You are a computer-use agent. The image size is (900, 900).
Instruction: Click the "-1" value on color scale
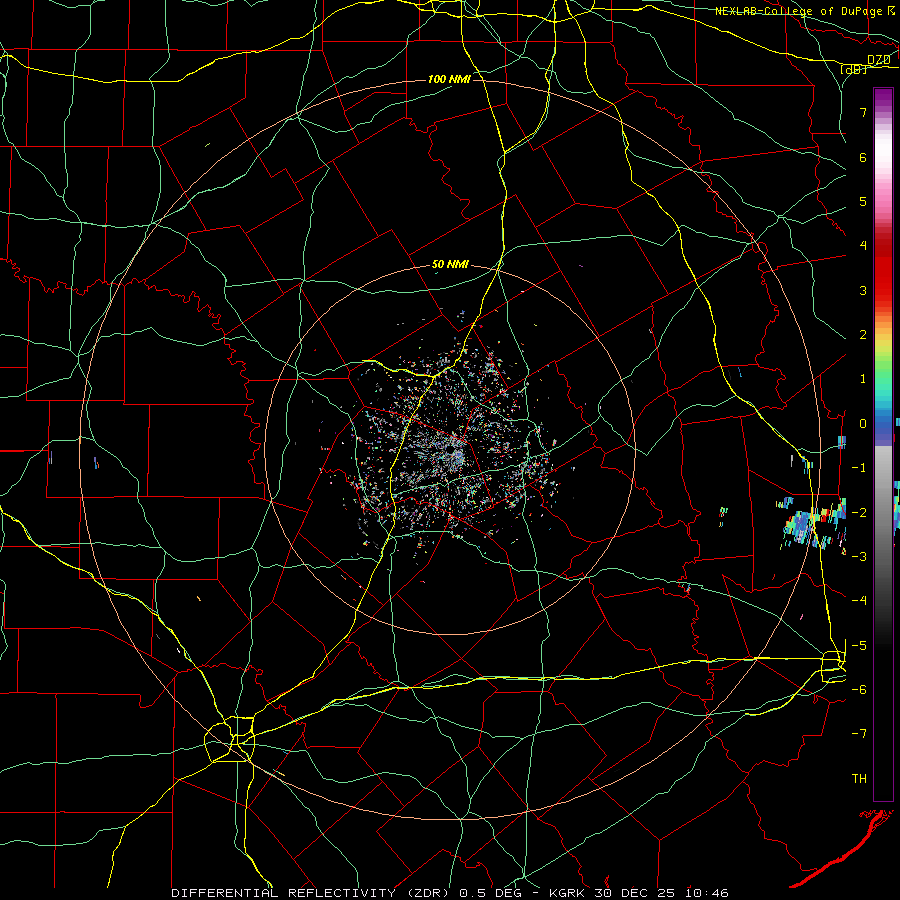point(859,468)
